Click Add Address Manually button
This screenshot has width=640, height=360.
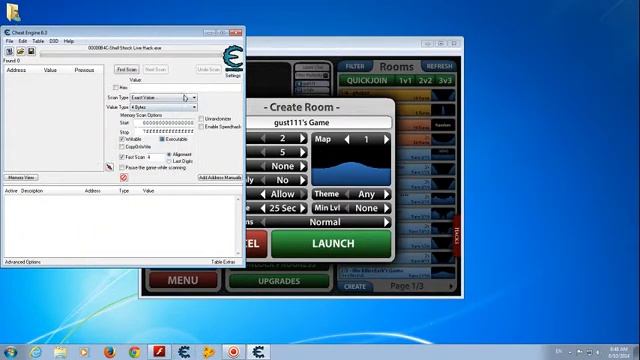[220, 178]
